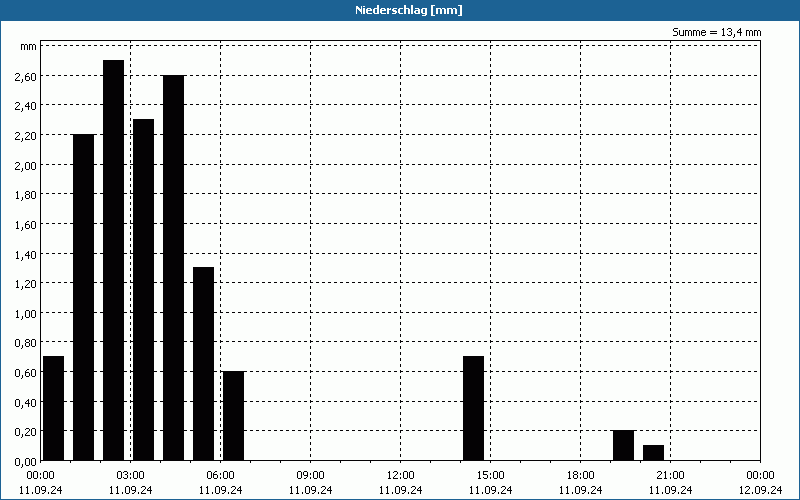Click the 09:00 time axis label

click(x=310, y=476)
